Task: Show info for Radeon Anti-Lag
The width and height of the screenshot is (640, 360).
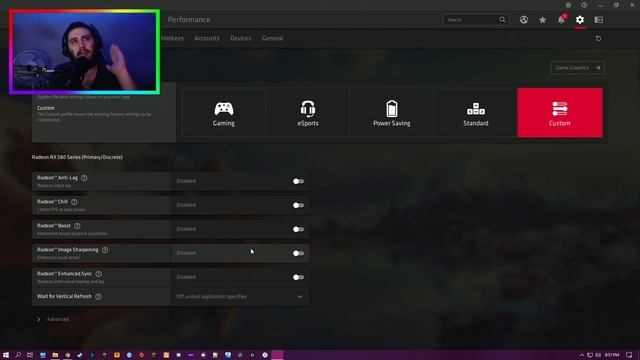Action: pos(84,178)
